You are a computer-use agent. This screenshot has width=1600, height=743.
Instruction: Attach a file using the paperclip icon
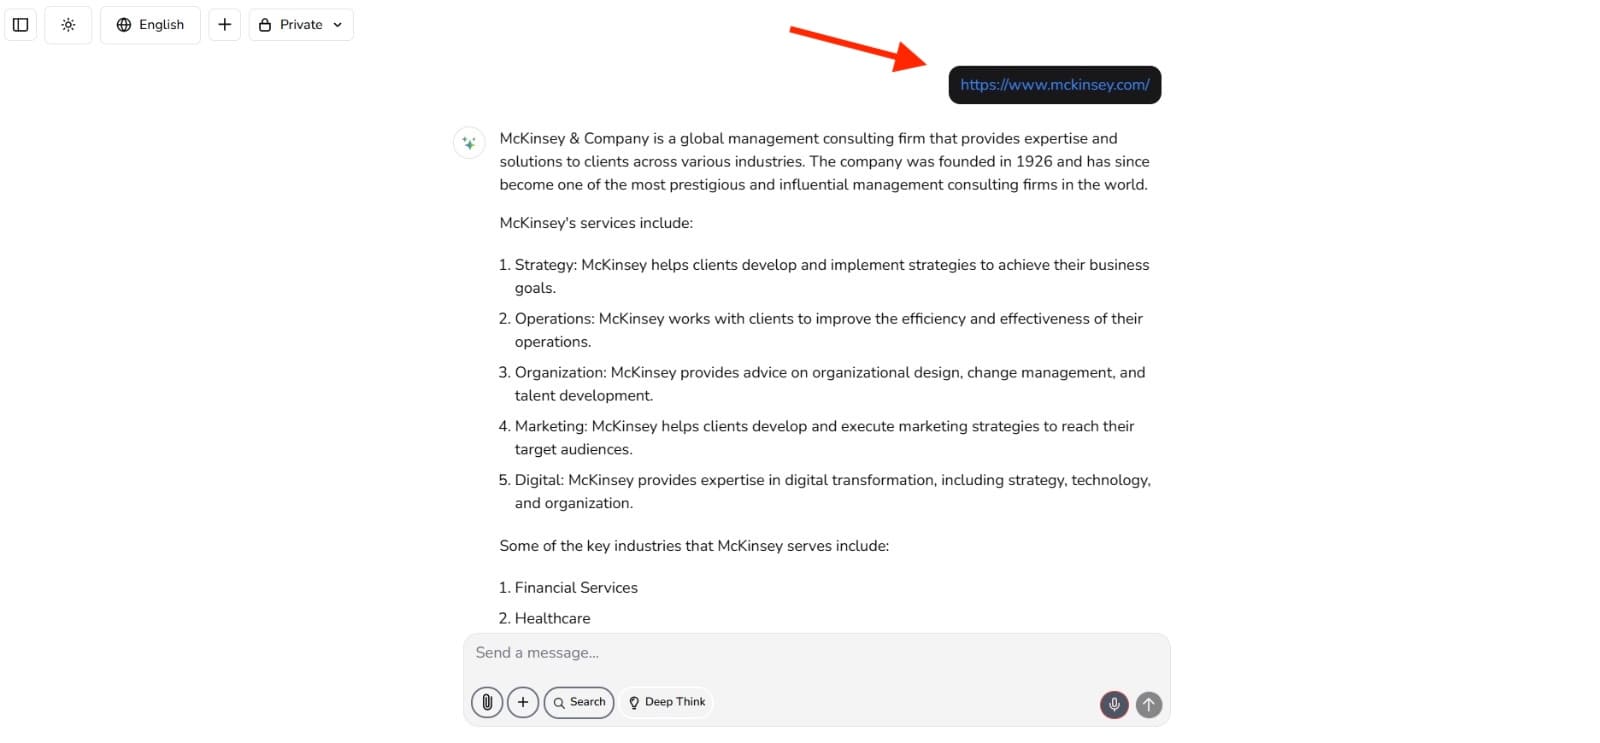pos(487,702)
